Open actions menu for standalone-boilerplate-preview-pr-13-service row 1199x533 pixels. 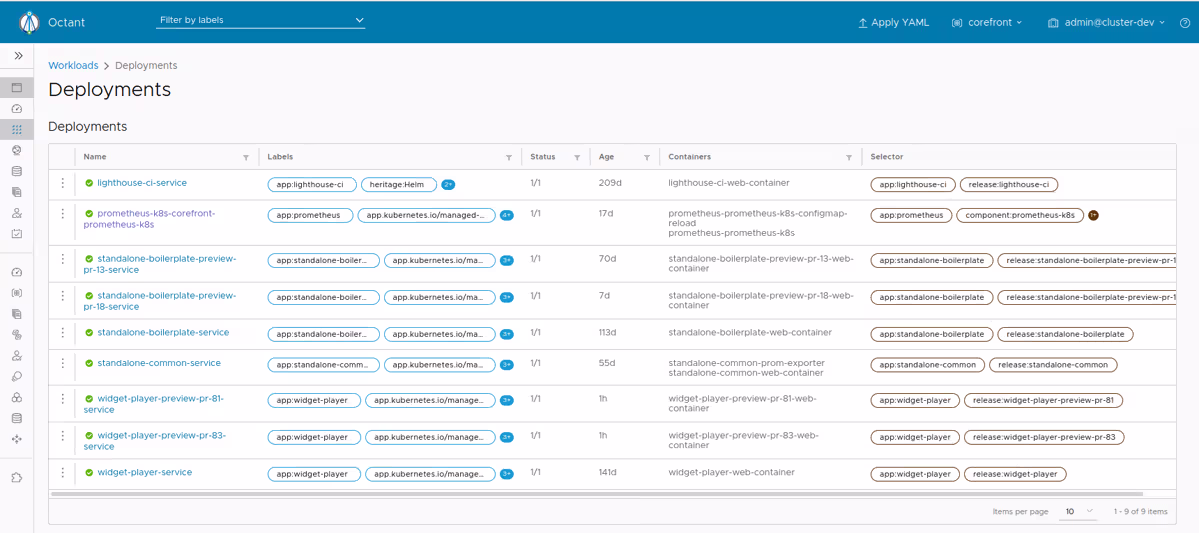click(x=63, y=260)
